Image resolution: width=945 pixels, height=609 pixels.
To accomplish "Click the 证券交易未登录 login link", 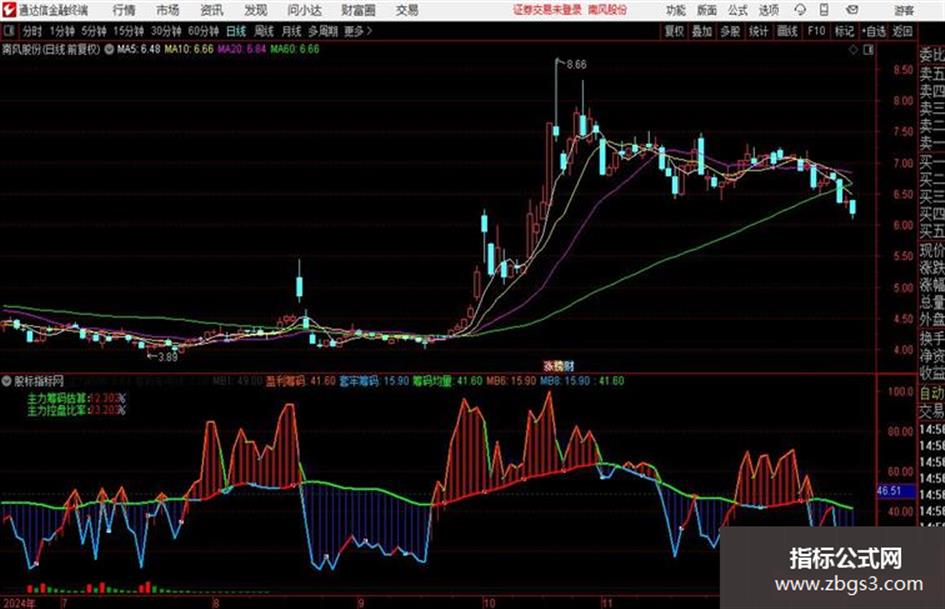I will point(547,10).
